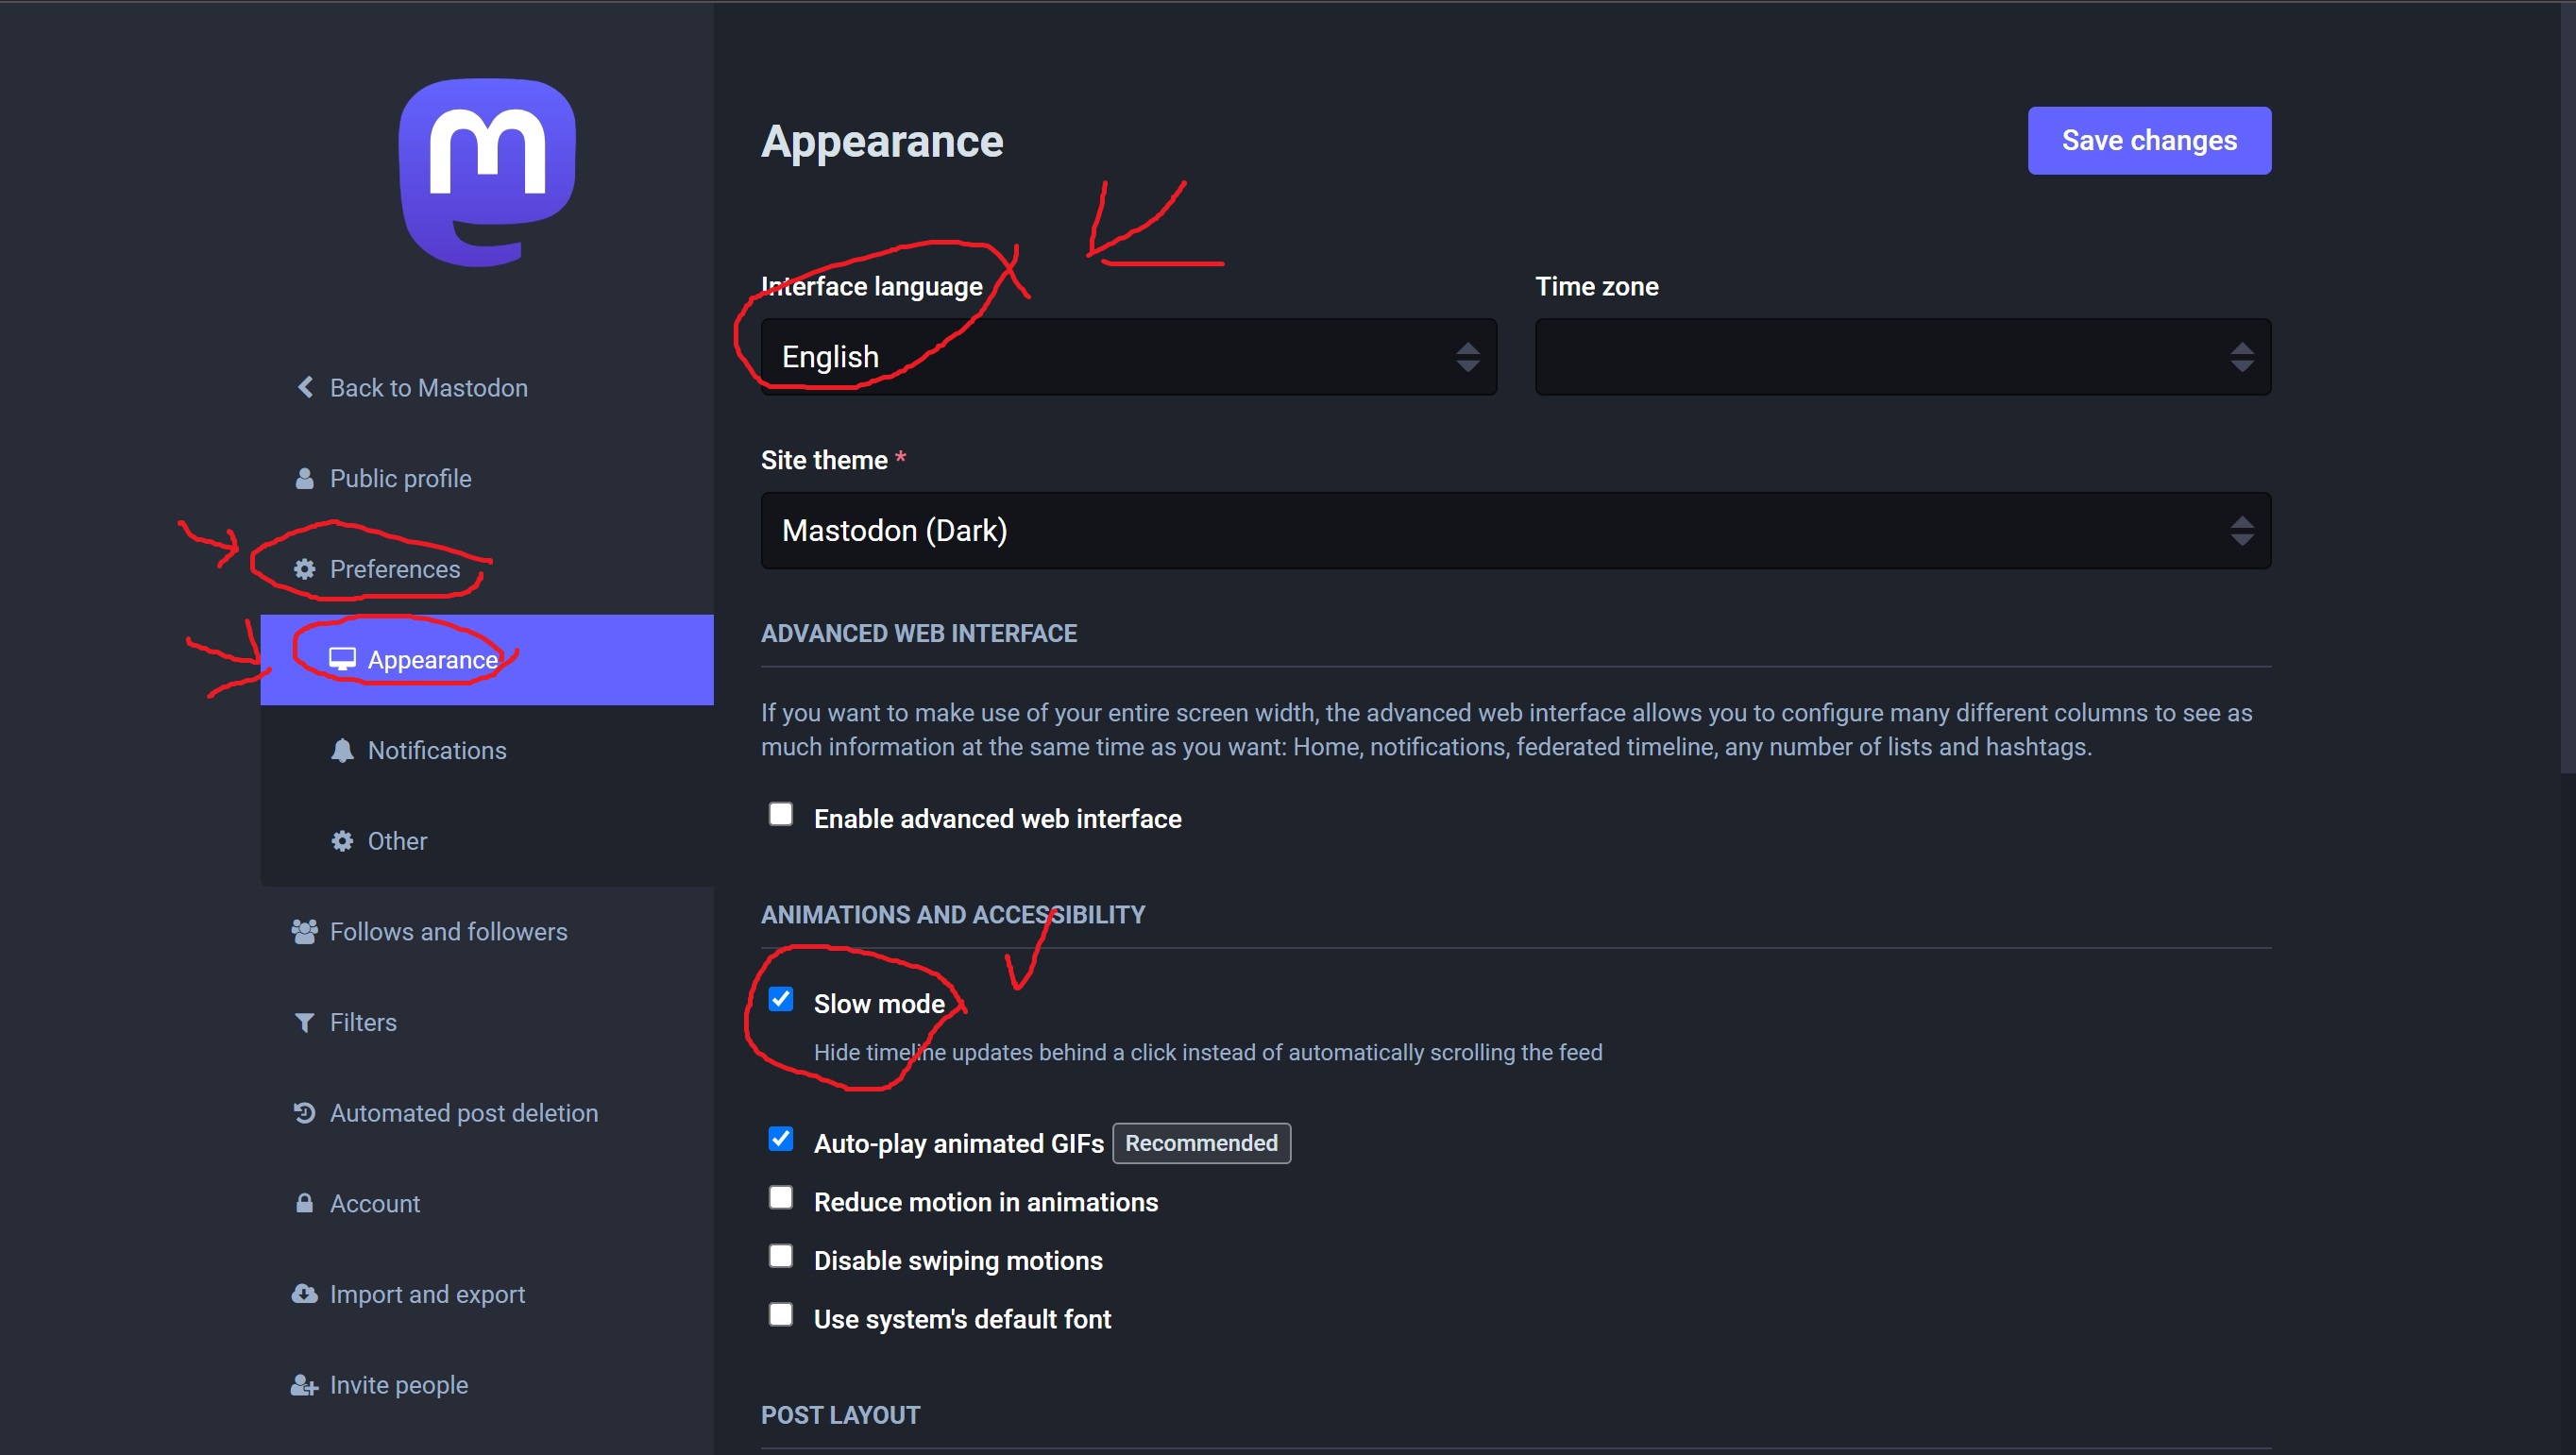Click the Appearance monitor icon
2576x1455 pixels.
coord(342,660)
